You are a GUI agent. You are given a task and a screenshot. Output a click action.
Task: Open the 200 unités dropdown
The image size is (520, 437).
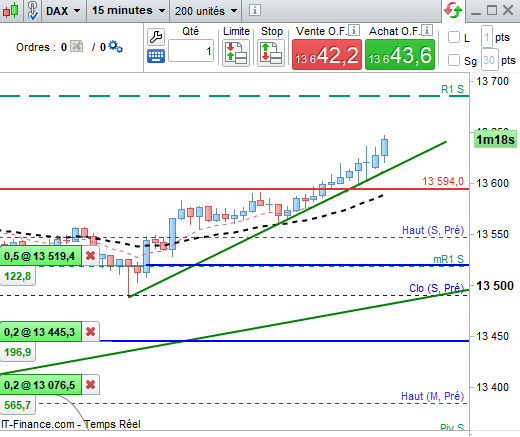pos(206,11)
